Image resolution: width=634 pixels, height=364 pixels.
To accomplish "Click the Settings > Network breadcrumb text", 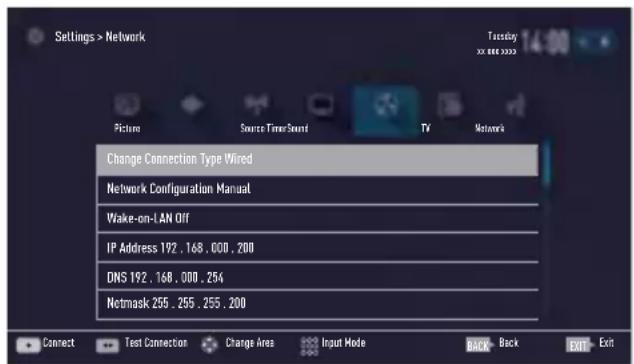I will pos(100,37).
